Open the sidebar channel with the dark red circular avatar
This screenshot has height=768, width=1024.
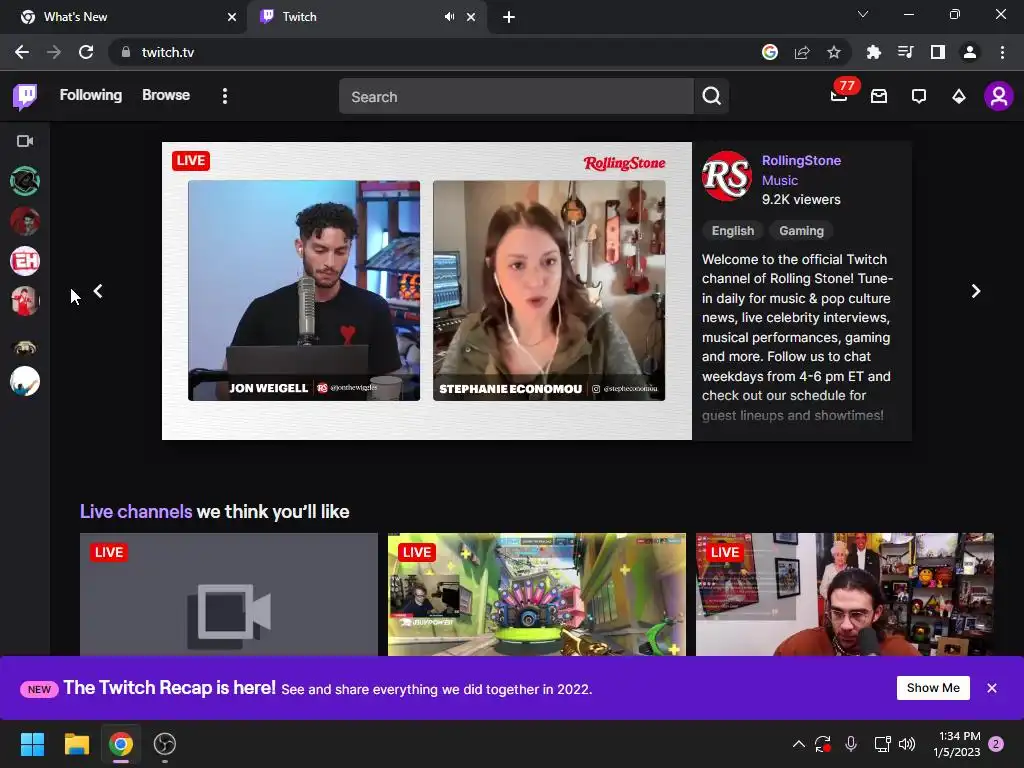[25, 221]
